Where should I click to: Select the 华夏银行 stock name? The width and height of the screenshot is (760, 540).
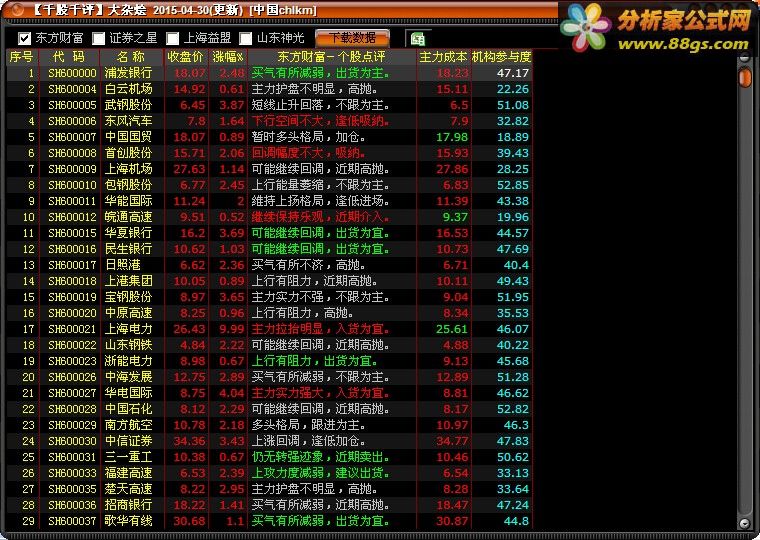pos(128,233)
